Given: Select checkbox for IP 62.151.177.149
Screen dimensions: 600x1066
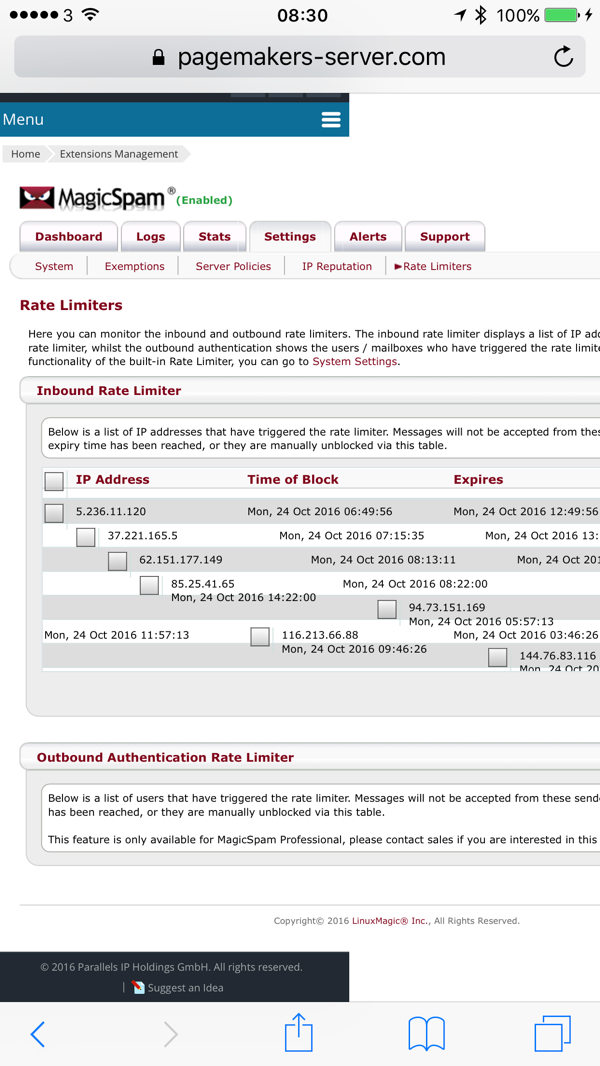Looking at the screenshot, I should point(117,561).
